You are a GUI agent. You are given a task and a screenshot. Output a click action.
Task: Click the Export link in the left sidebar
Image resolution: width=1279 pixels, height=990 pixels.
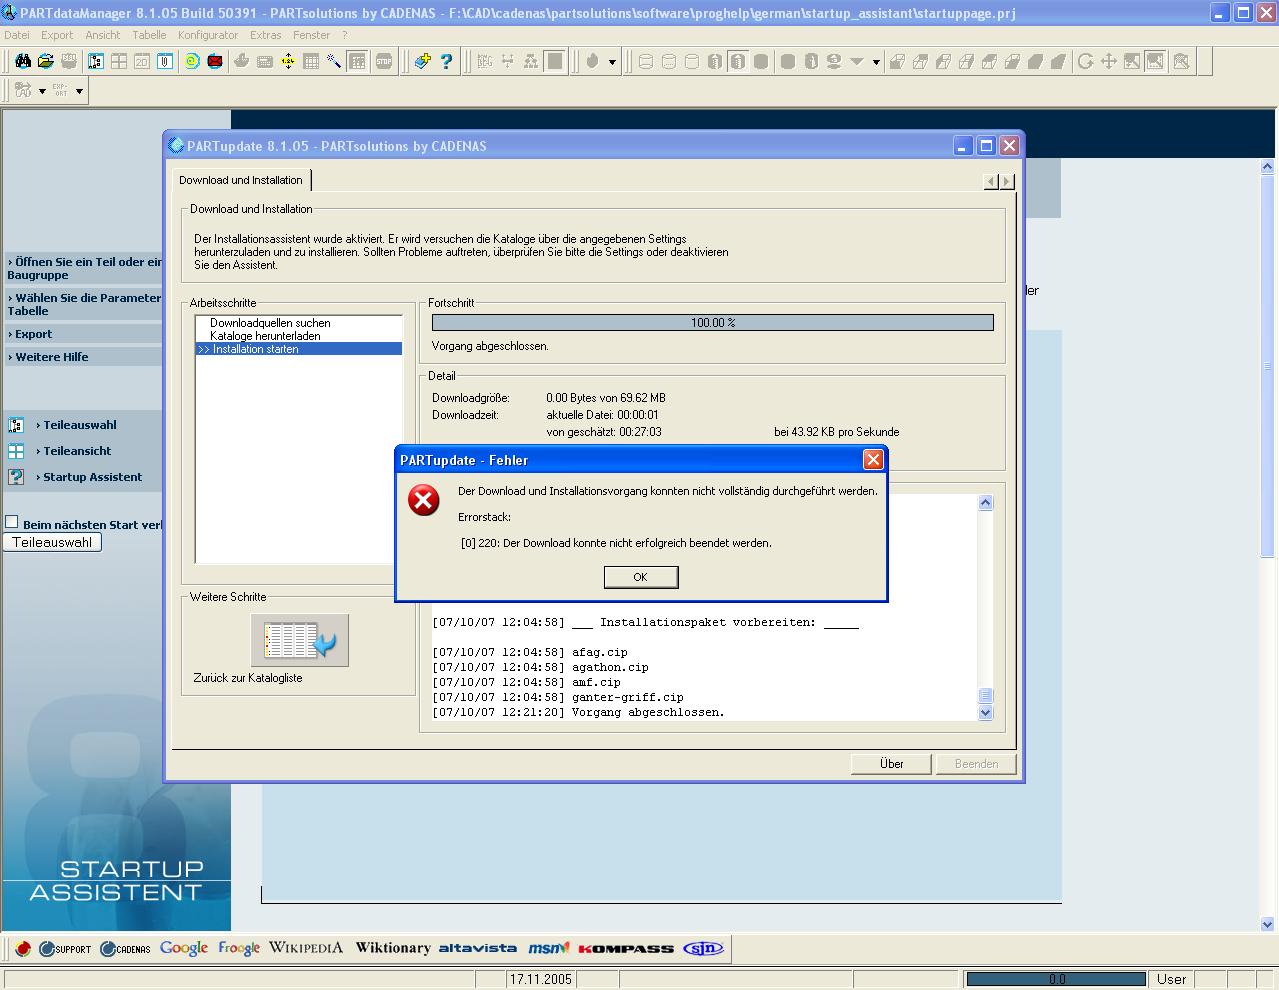pos(33,334)
